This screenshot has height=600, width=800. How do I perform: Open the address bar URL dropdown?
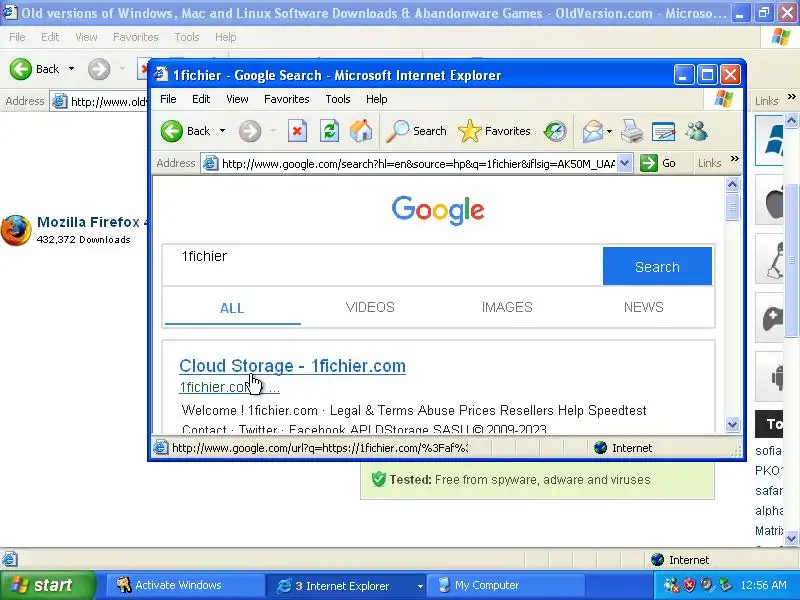[x=625, y=163]
